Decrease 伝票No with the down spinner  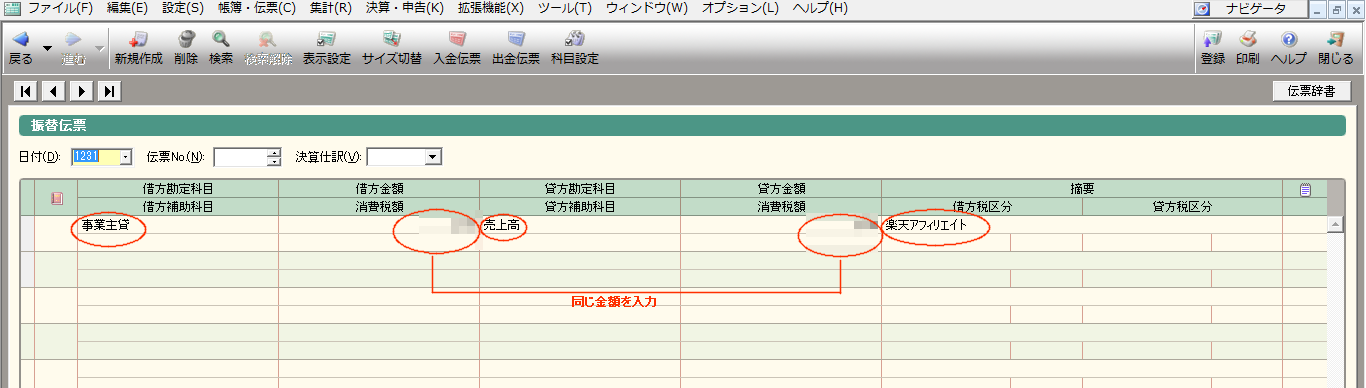click(274, 161)
